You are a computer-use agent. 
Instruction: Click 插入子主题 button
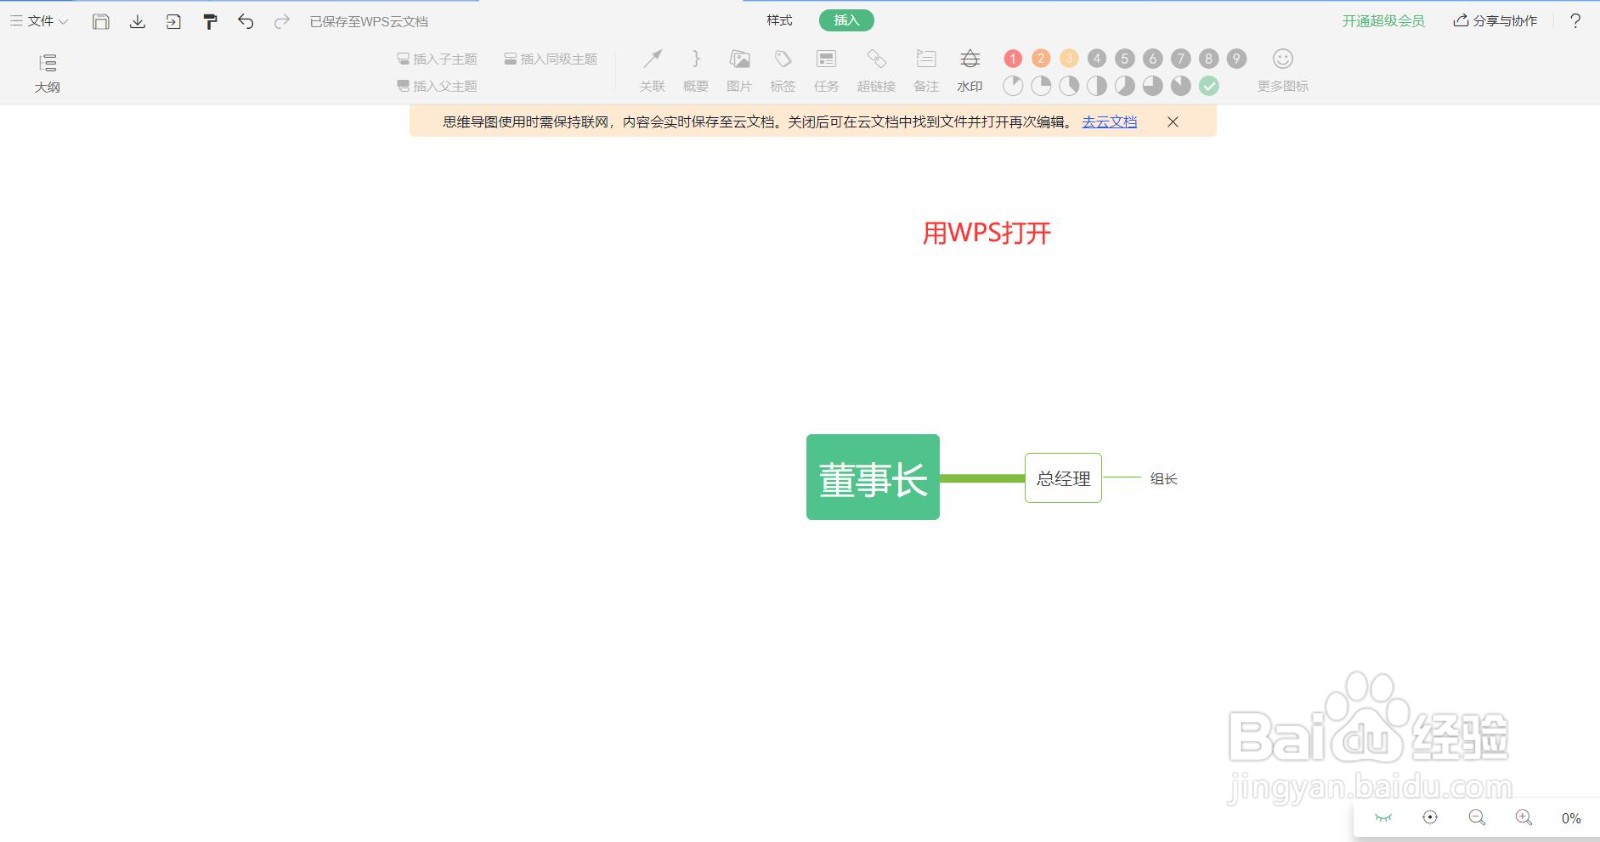click(x=437, y=59)
